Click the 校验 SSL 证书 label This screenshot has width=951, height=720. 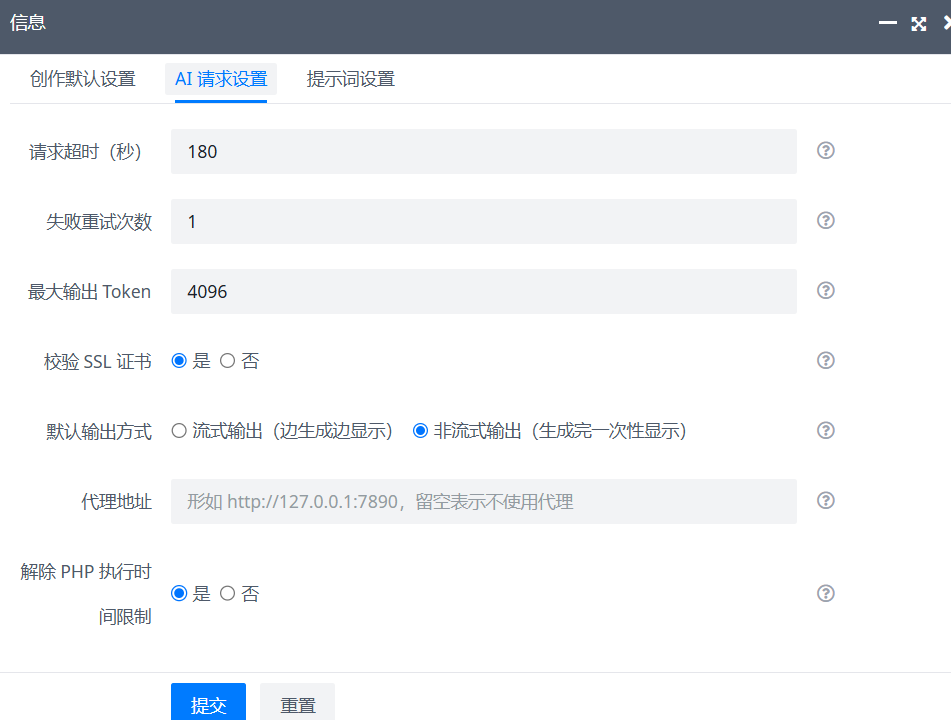coord(98,362)
